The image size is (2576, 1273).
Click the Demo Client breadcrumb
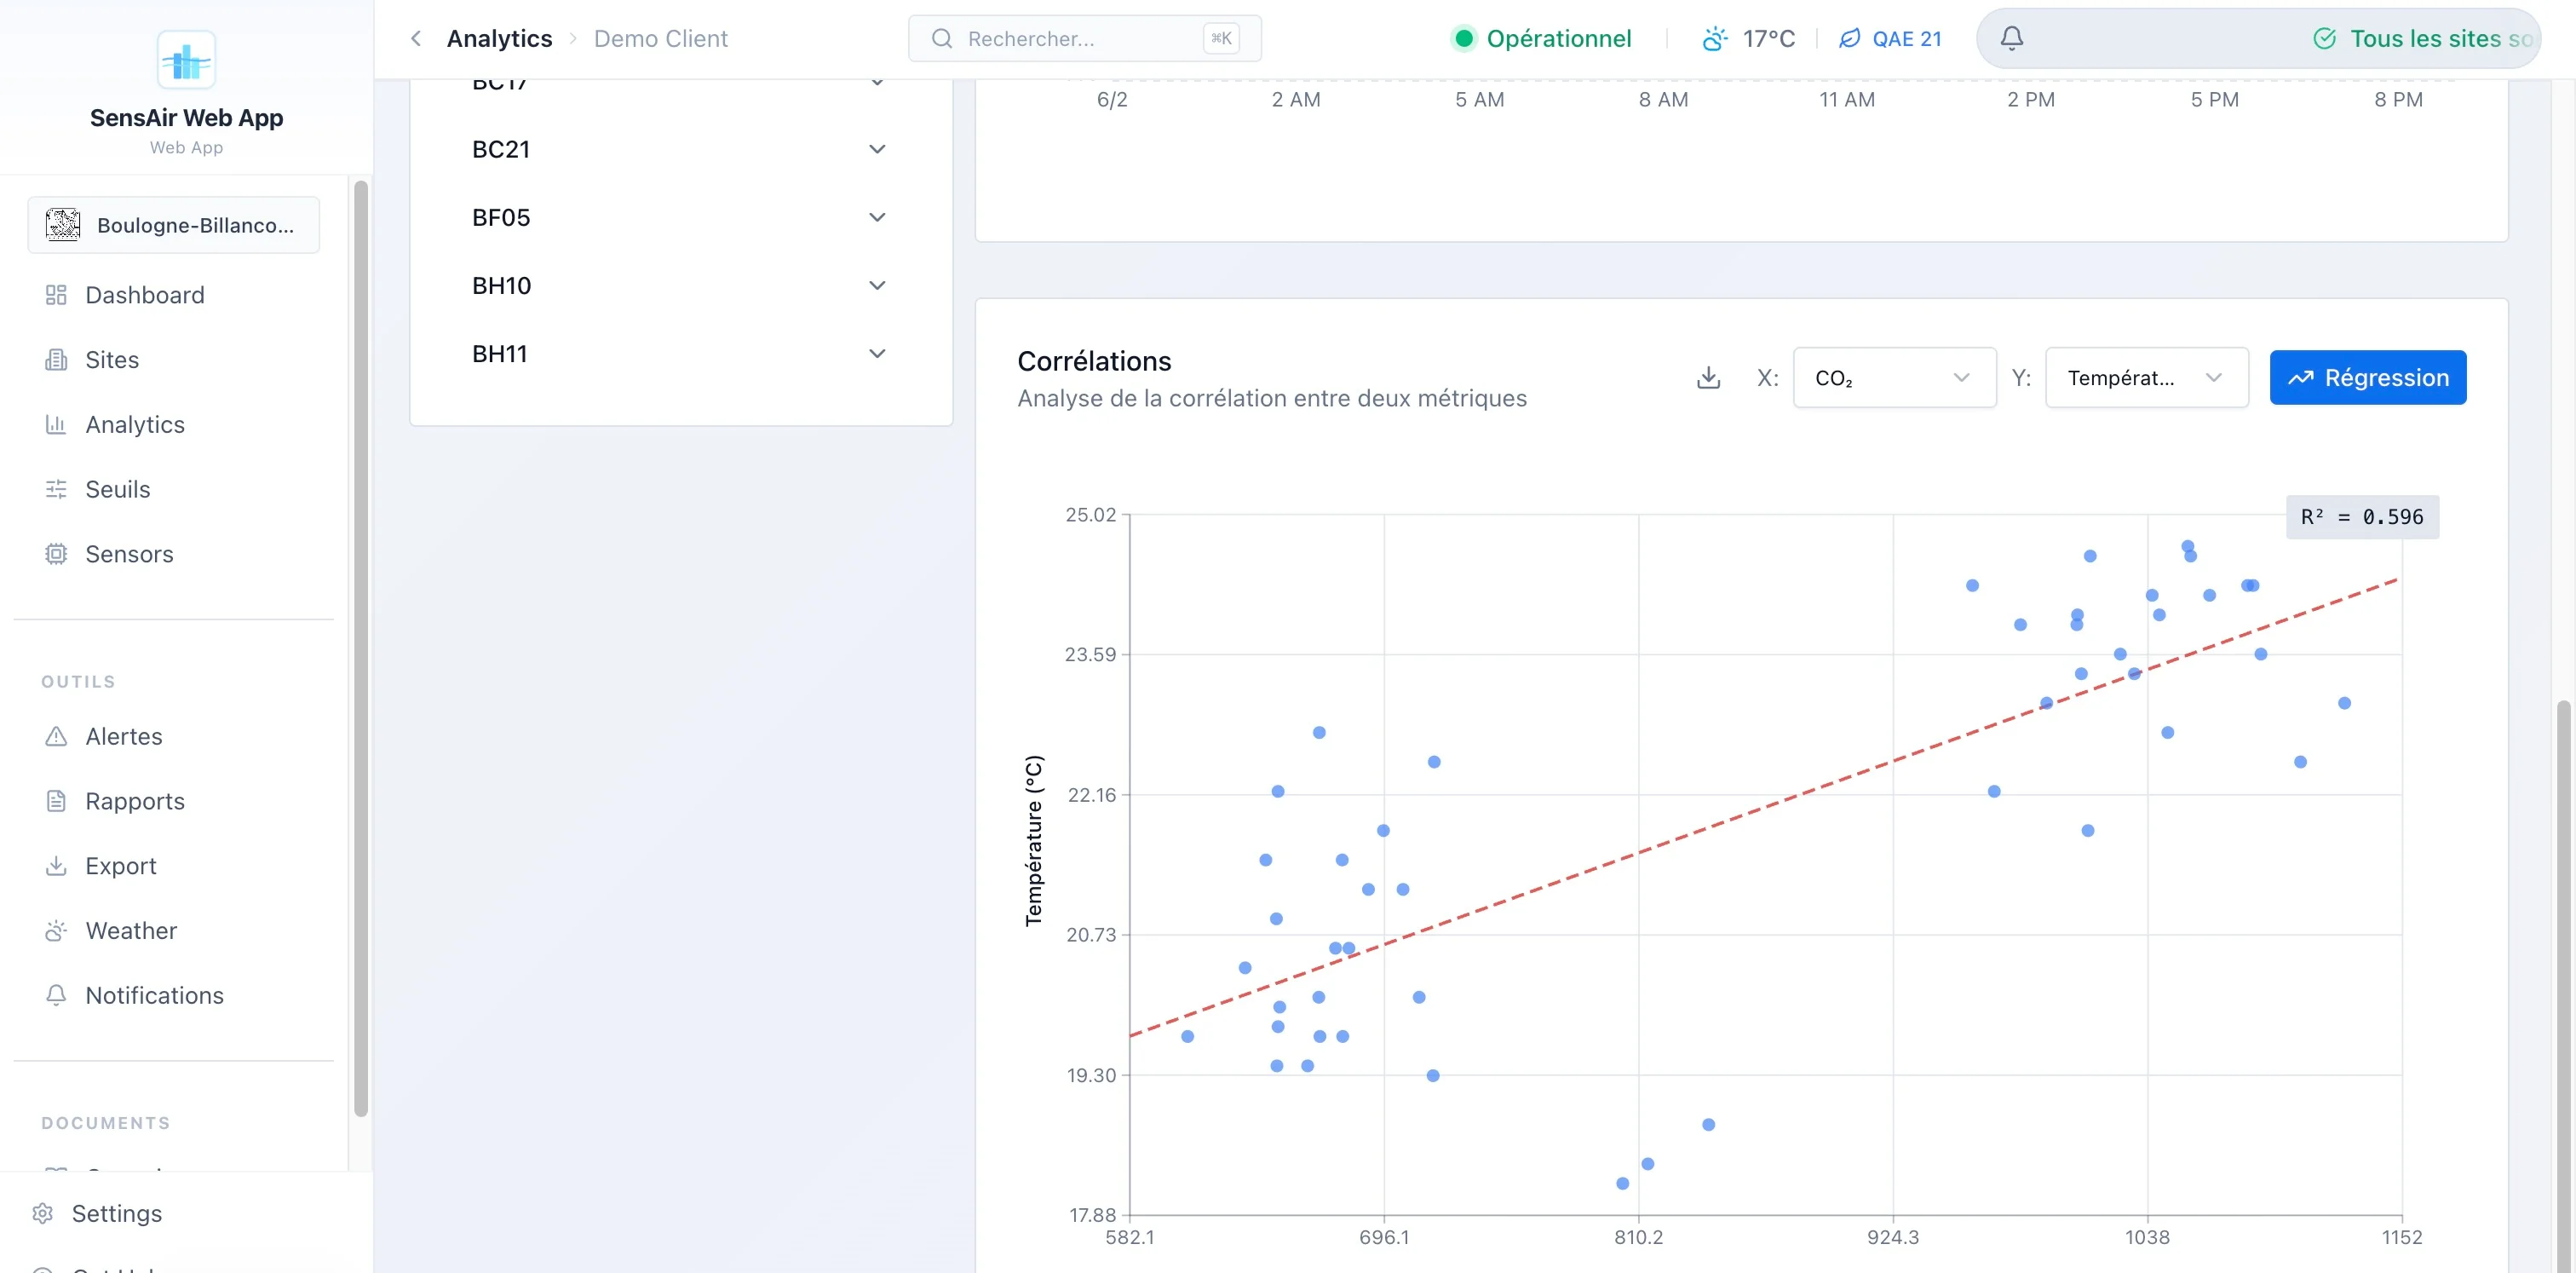[x=660, y=38]
